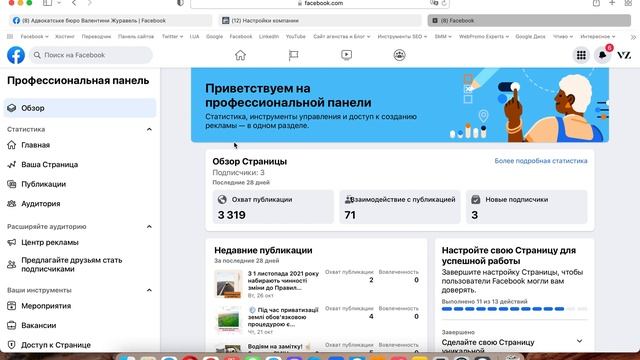Open Чтиво bookmarks dropdown
This screenshot has width=640, height=360.
pyautogui.click(x=562, y=36)
